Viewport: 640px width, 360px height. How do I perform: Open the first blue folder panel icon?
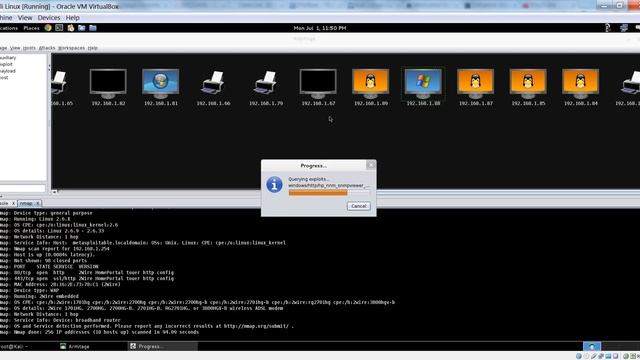[x=82, y=28]
